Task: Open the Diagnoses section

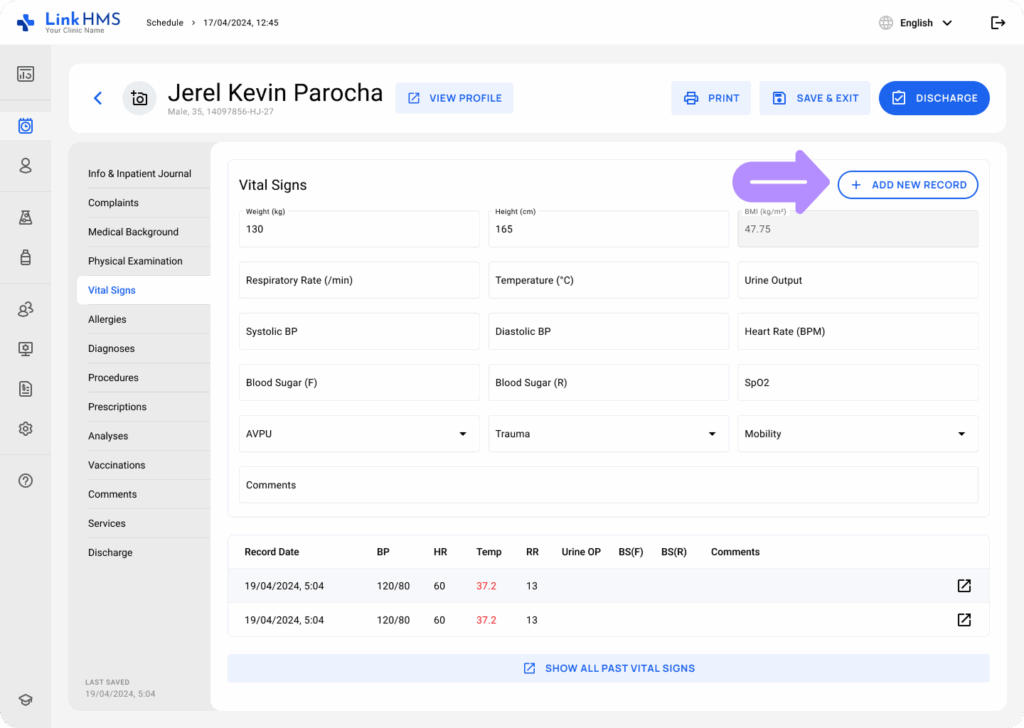Action: tap(111, 349)
